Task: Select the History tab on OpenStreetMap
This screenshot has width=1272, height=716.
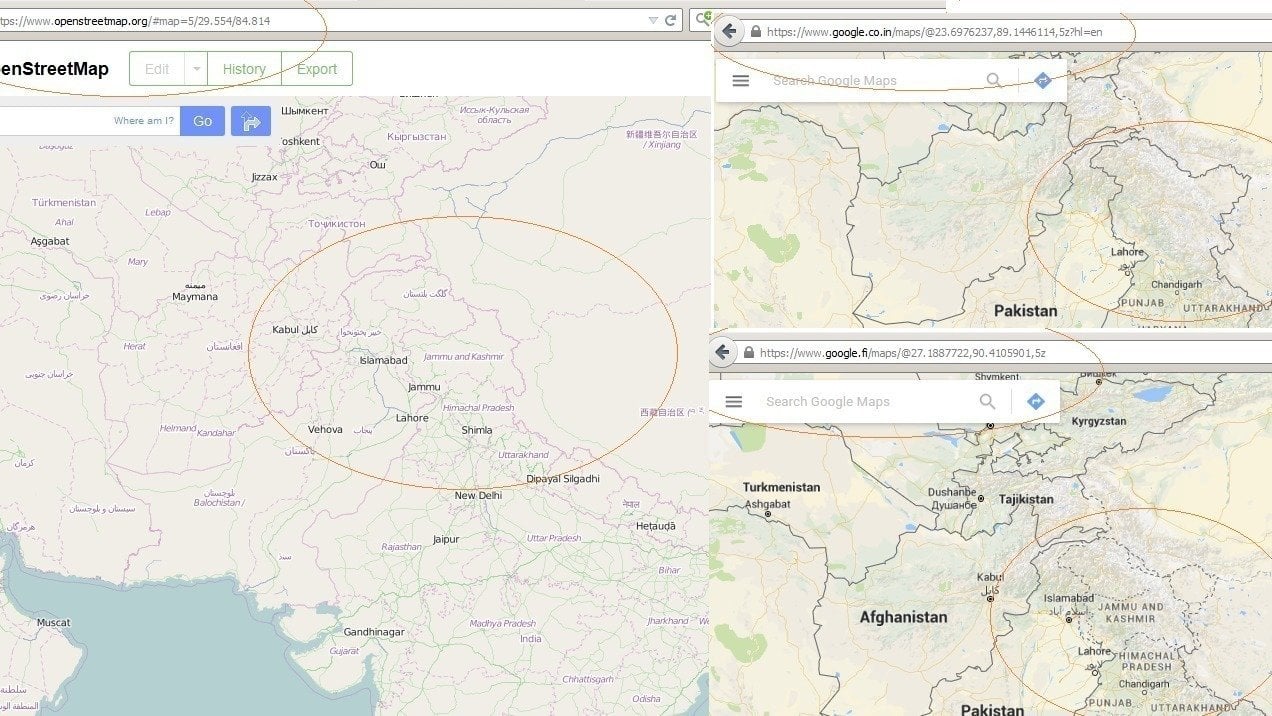Action: pos(243,68)
